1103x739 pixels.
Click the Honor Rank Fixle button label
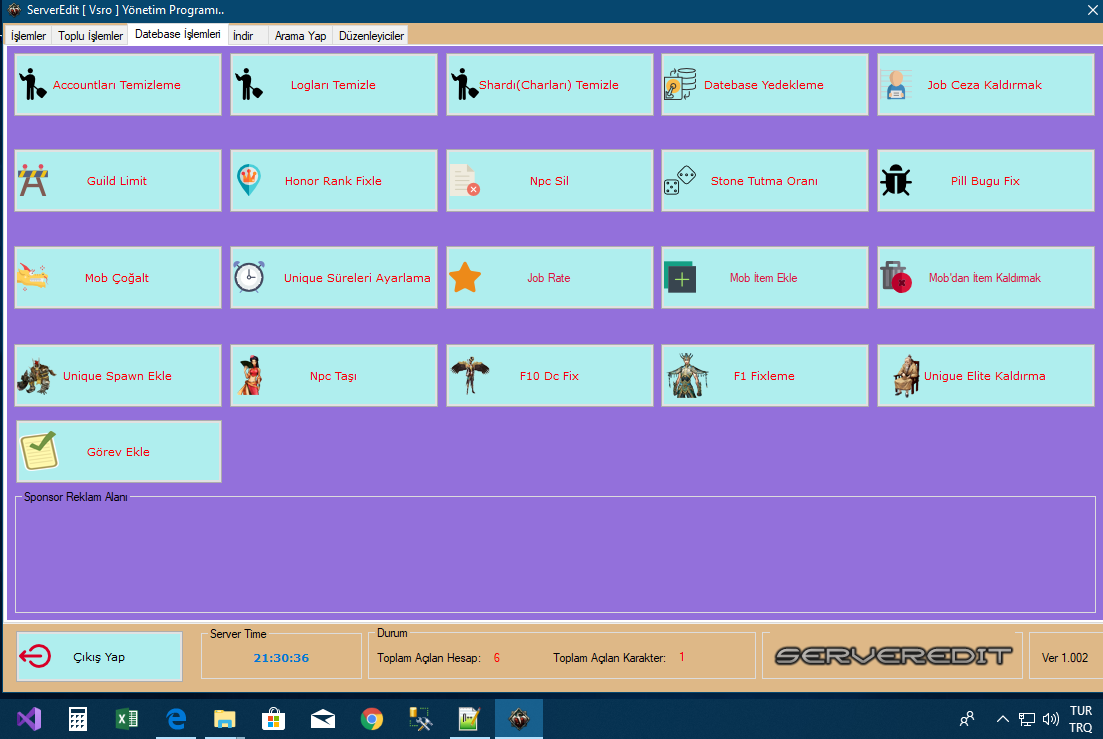[333, 181]
